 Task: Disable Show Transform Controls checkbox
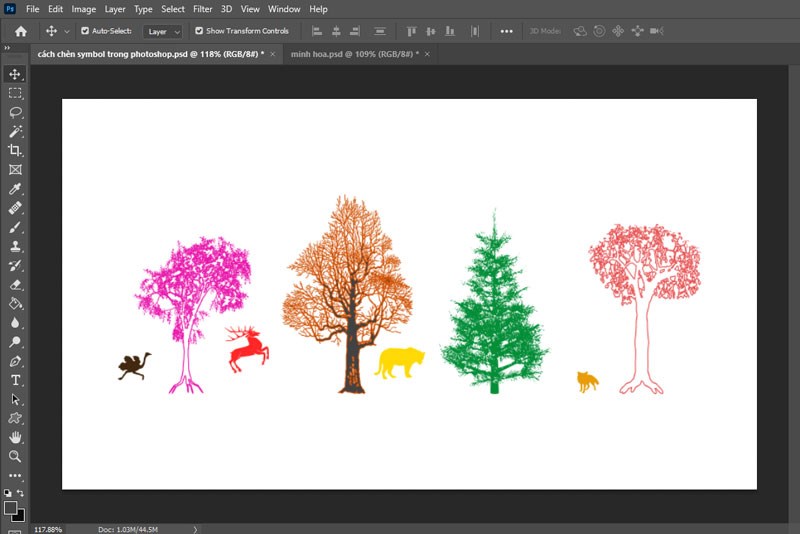[x=199, y=31]
